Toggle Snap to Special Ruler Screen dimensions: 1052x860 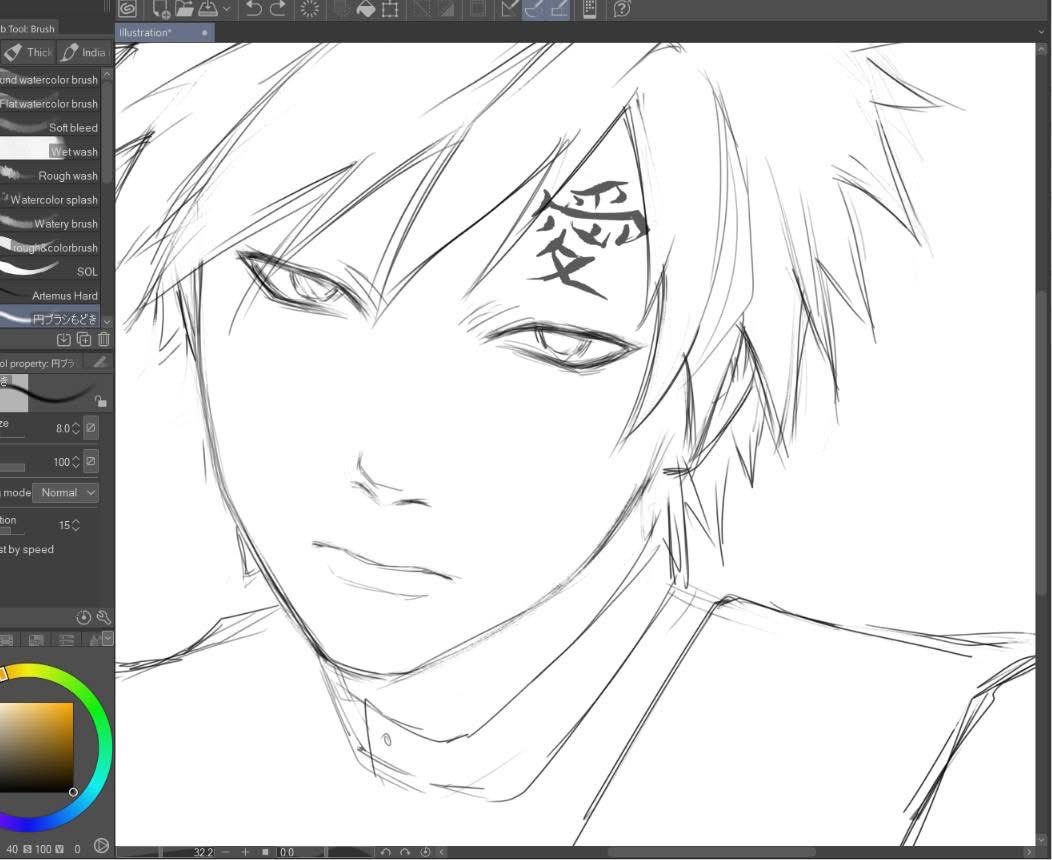coord(534,9)
